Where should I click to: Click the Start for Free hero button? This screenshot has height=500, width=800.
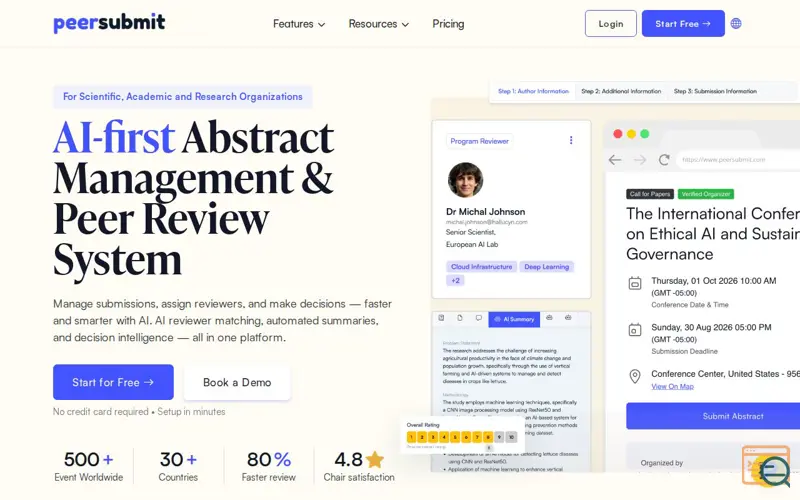click(113, 382)
